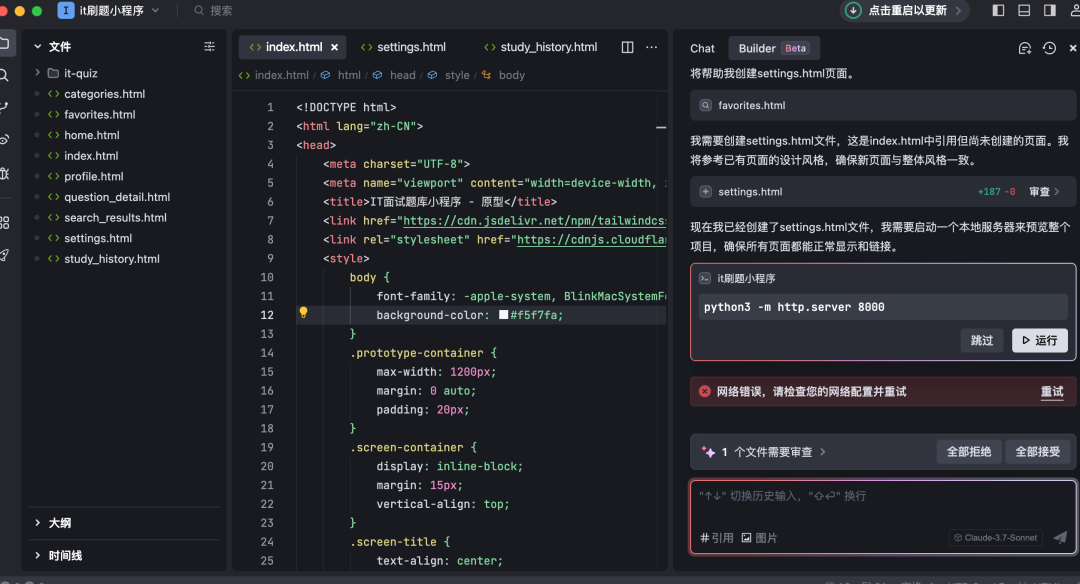Open the Extensions grid icon in sidebar
Viewport: 1080px width, 584px height.
pyautogui.click(x=5, y=222)
